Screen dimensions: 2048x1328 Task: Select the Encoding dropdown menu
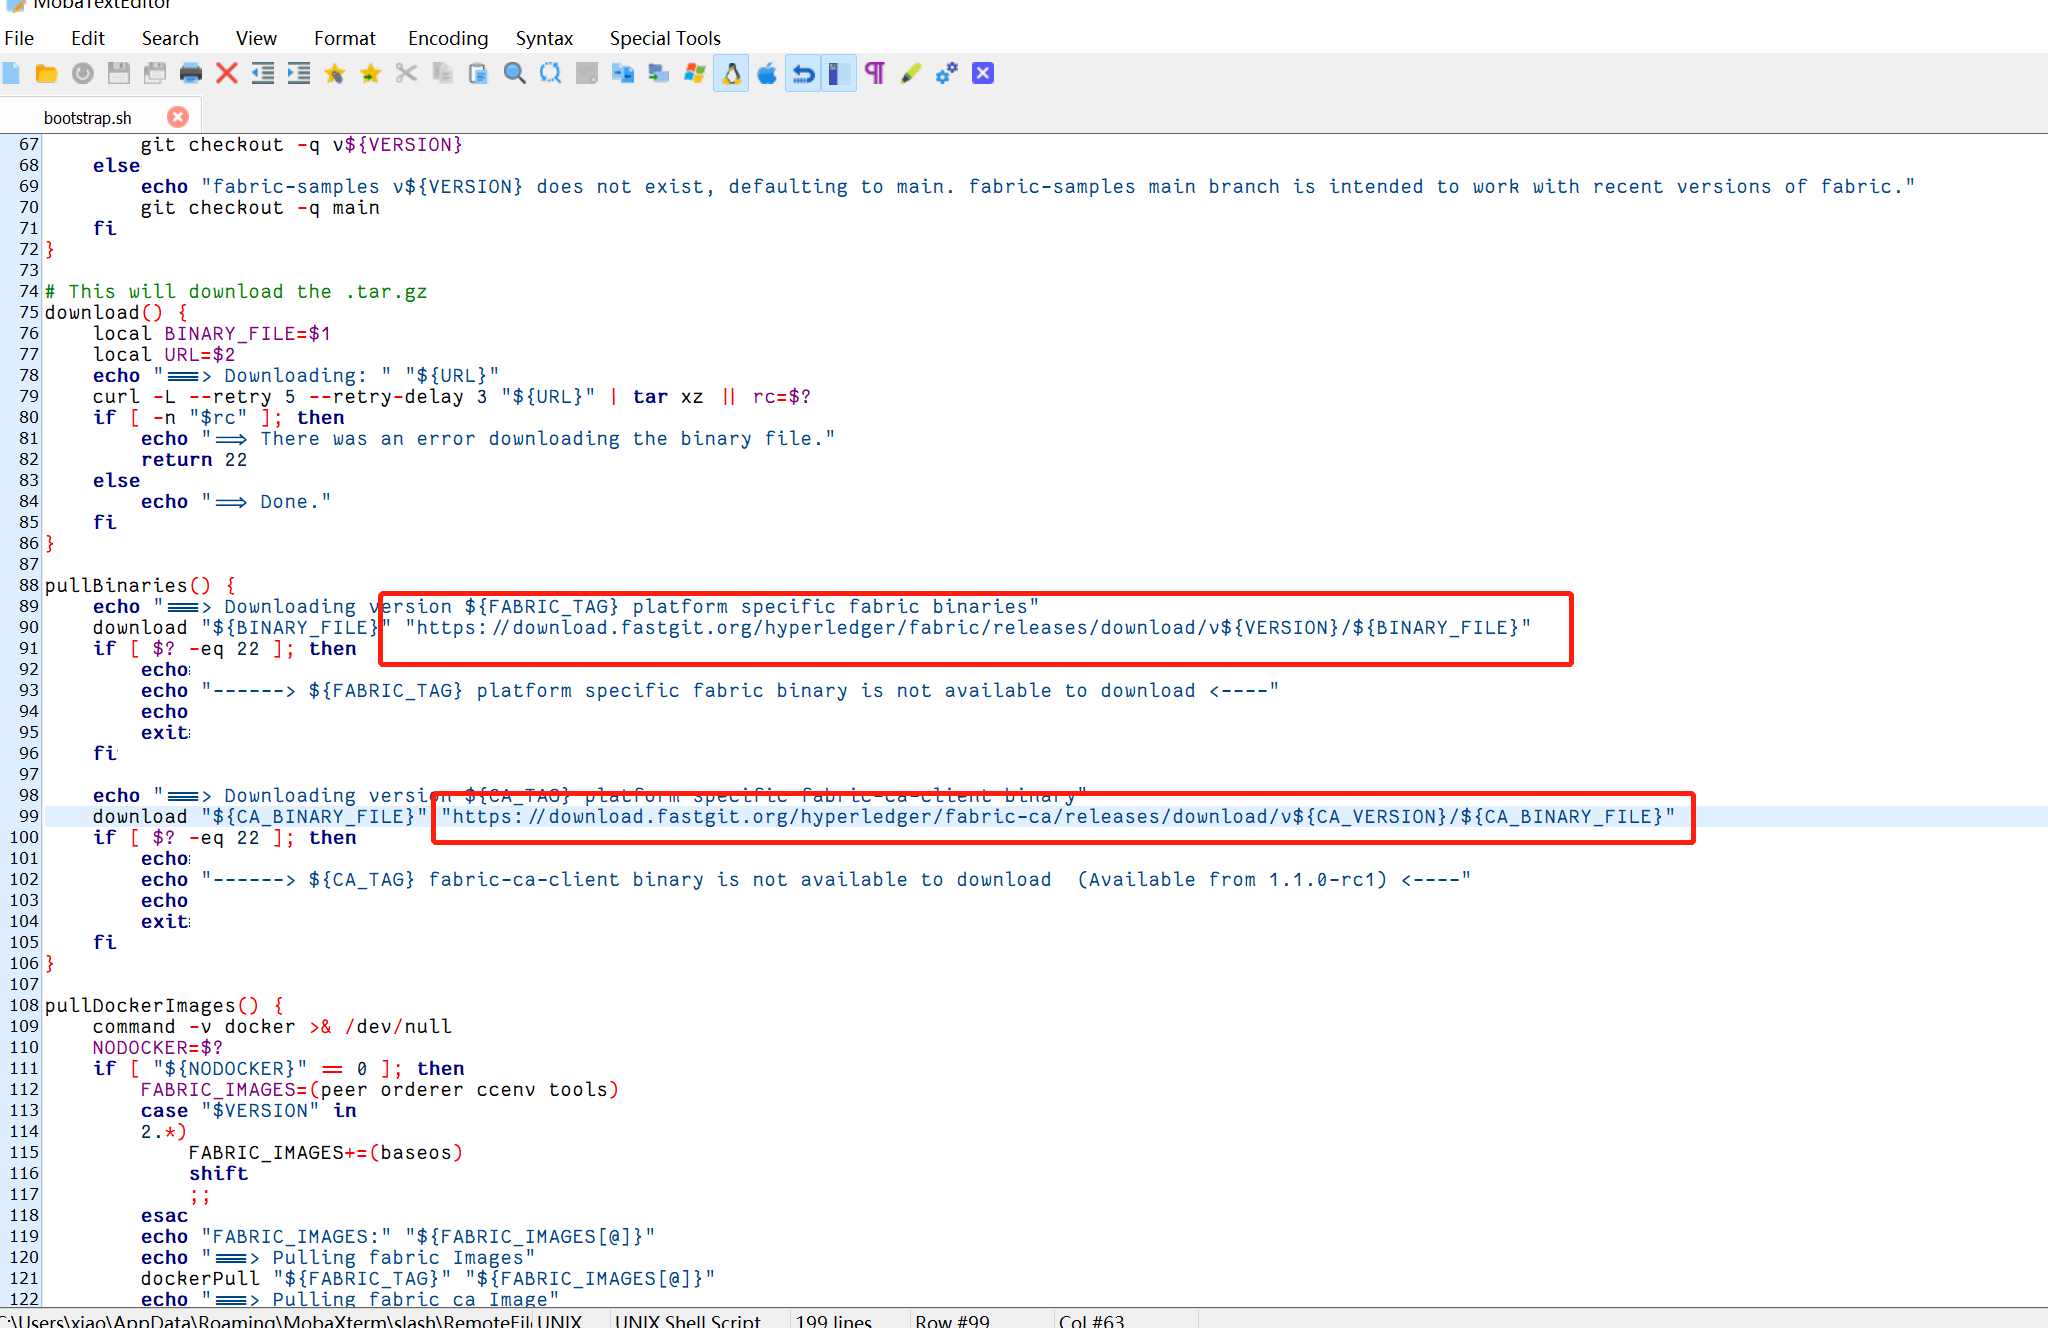[445, 37]
